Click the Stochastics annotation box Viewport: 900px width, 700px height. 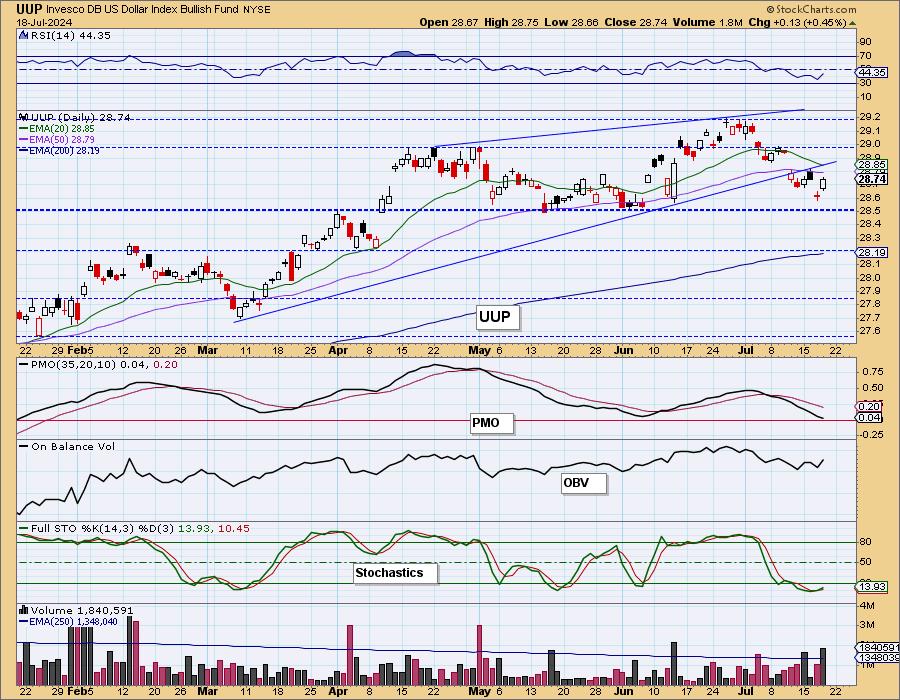pyautogui.click(x=395, y=573)
